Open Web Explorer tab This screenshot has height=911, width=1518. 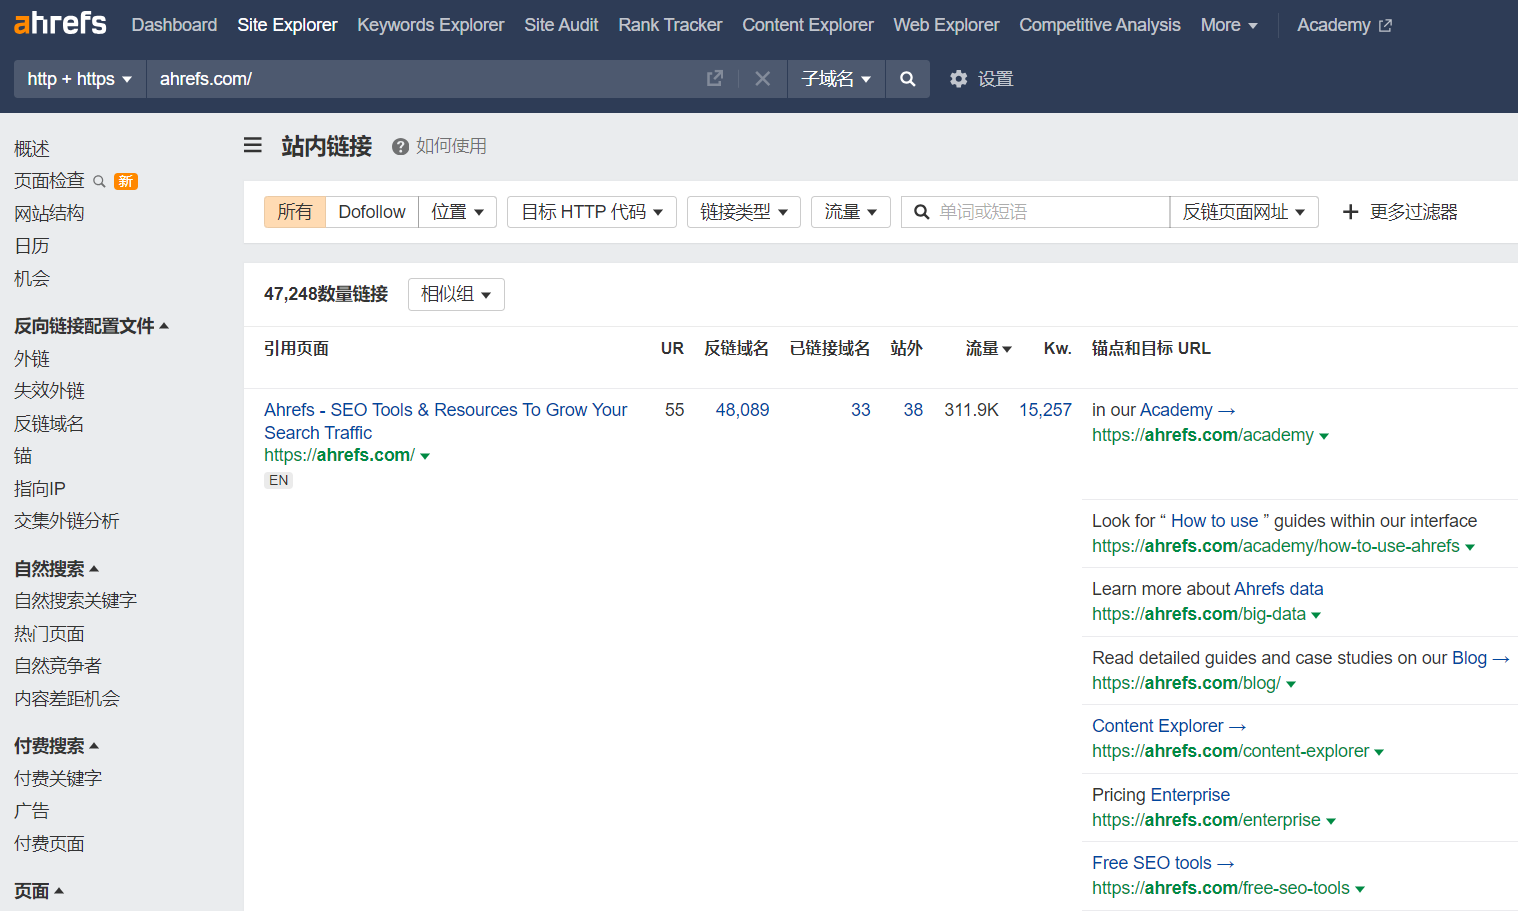[x=946, y=25]
